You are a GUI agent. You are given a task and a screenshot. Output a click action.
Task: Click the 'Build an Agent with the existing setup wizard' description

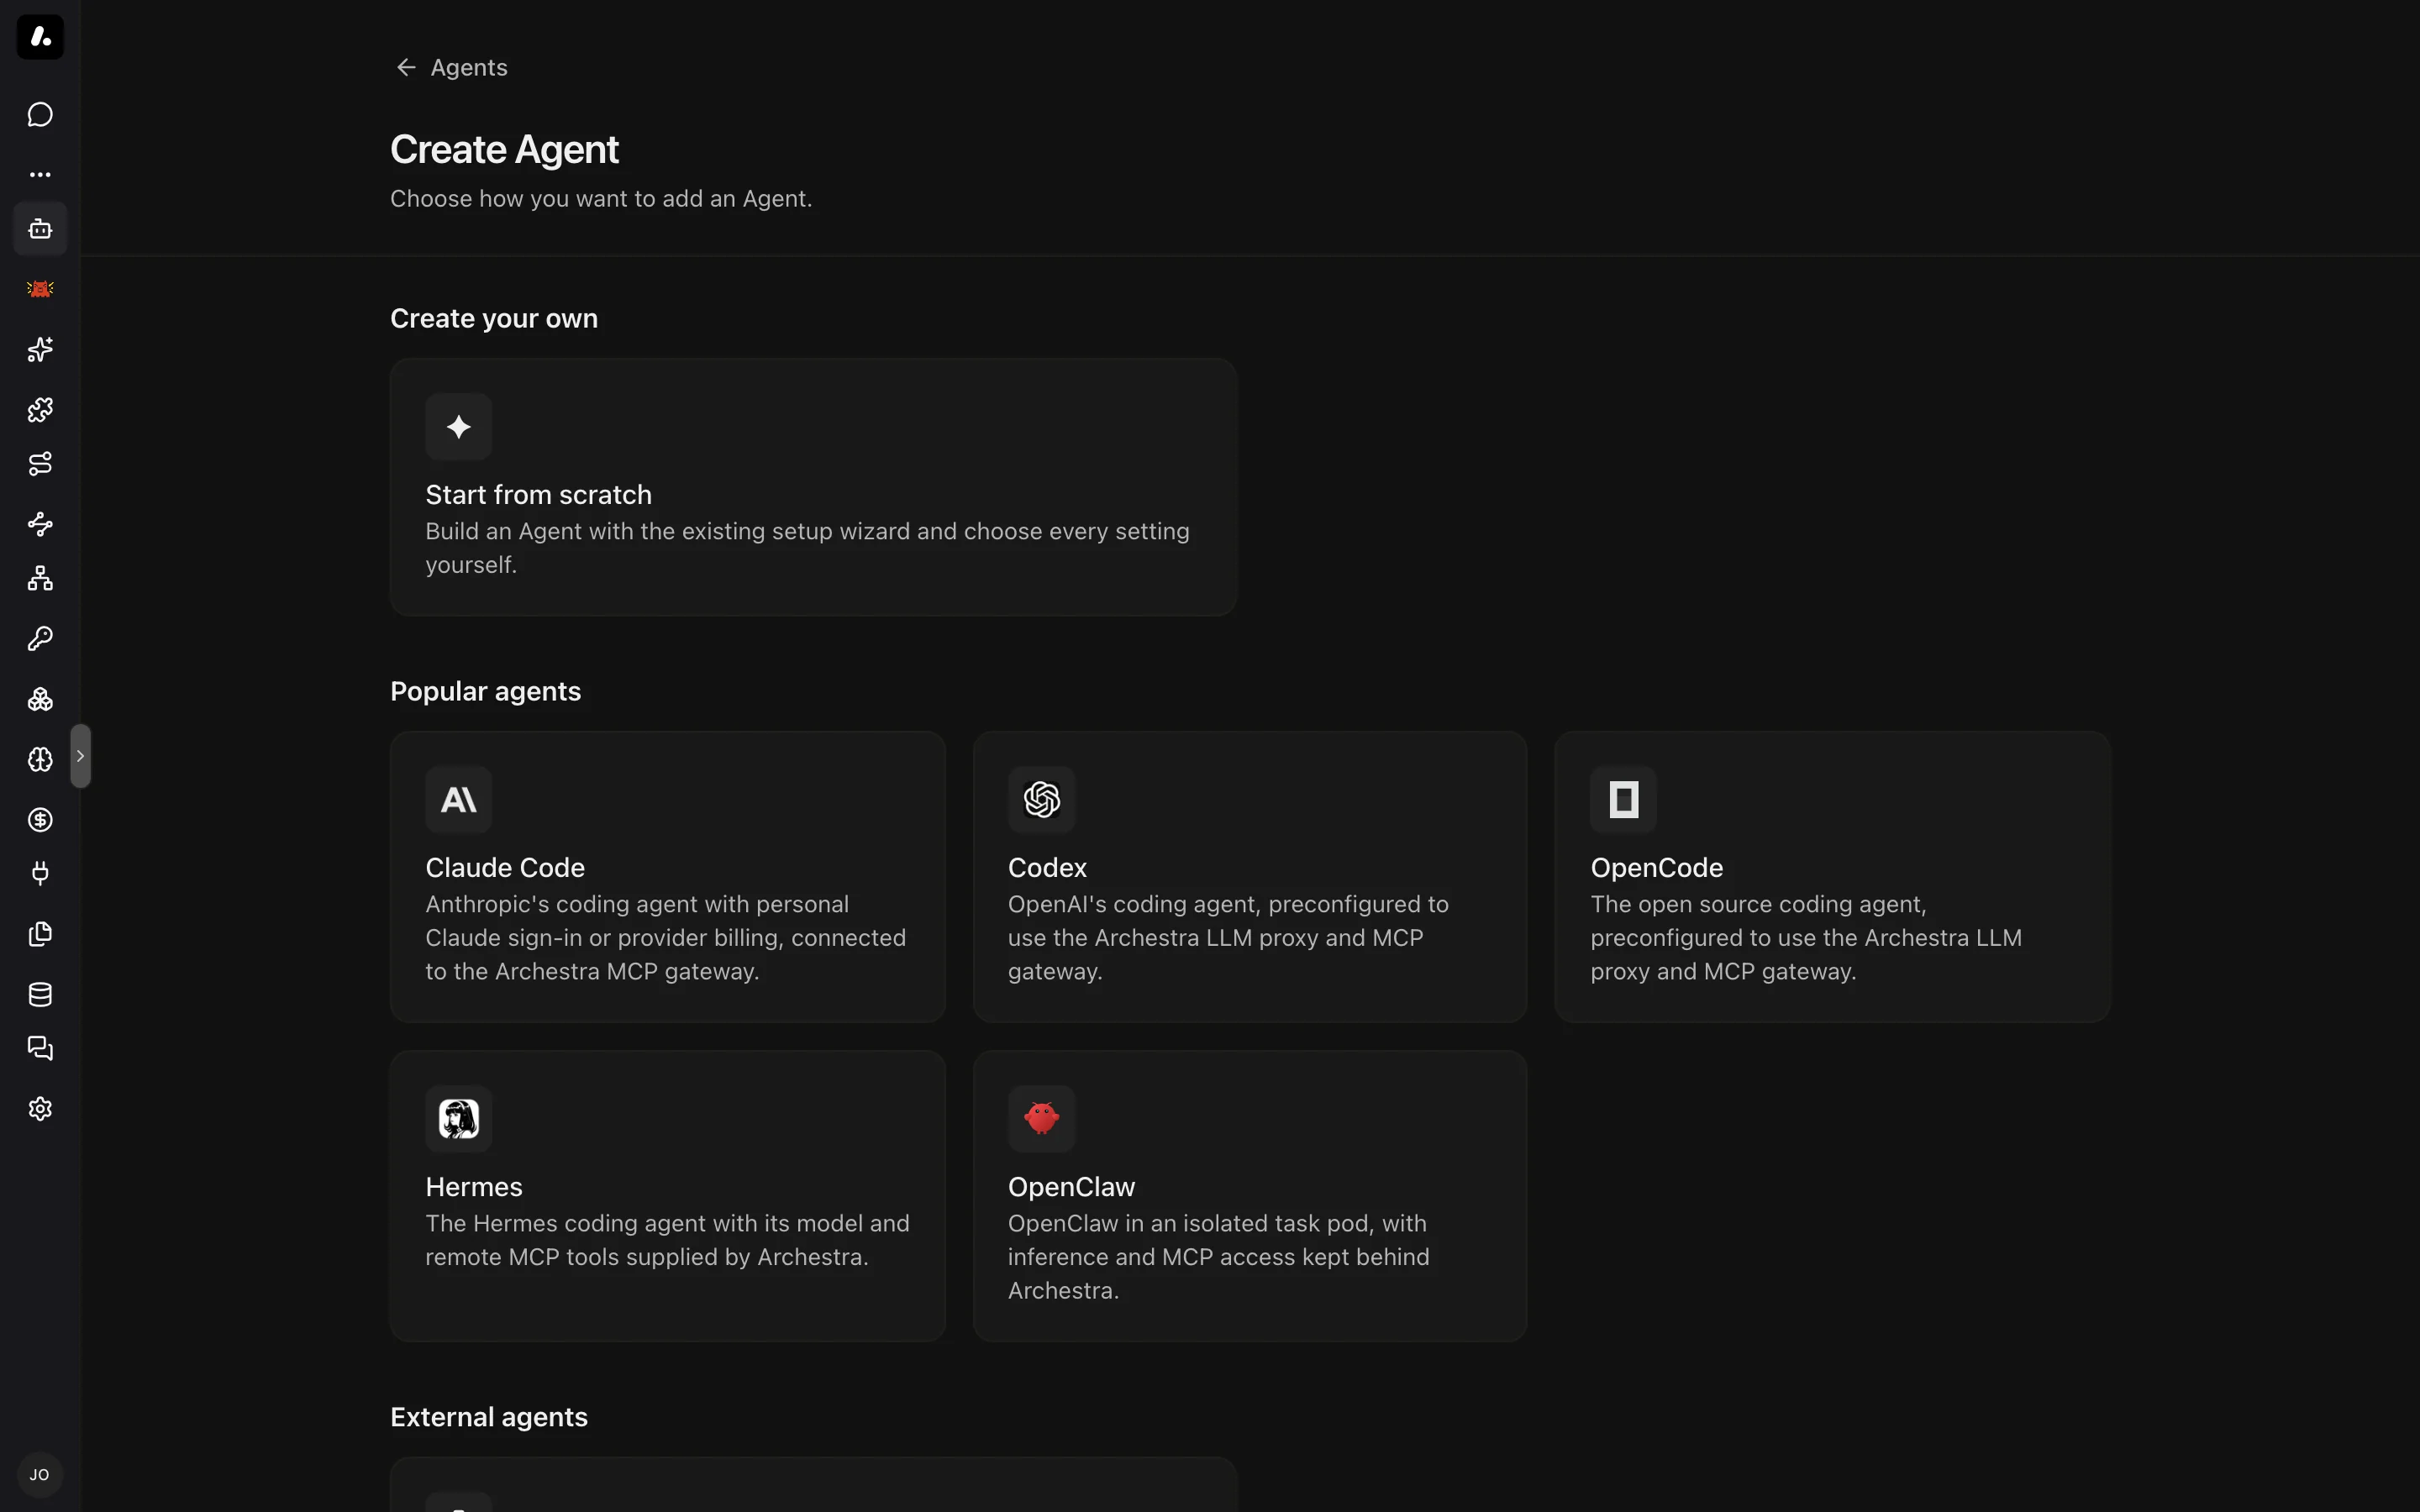[807, 548]
